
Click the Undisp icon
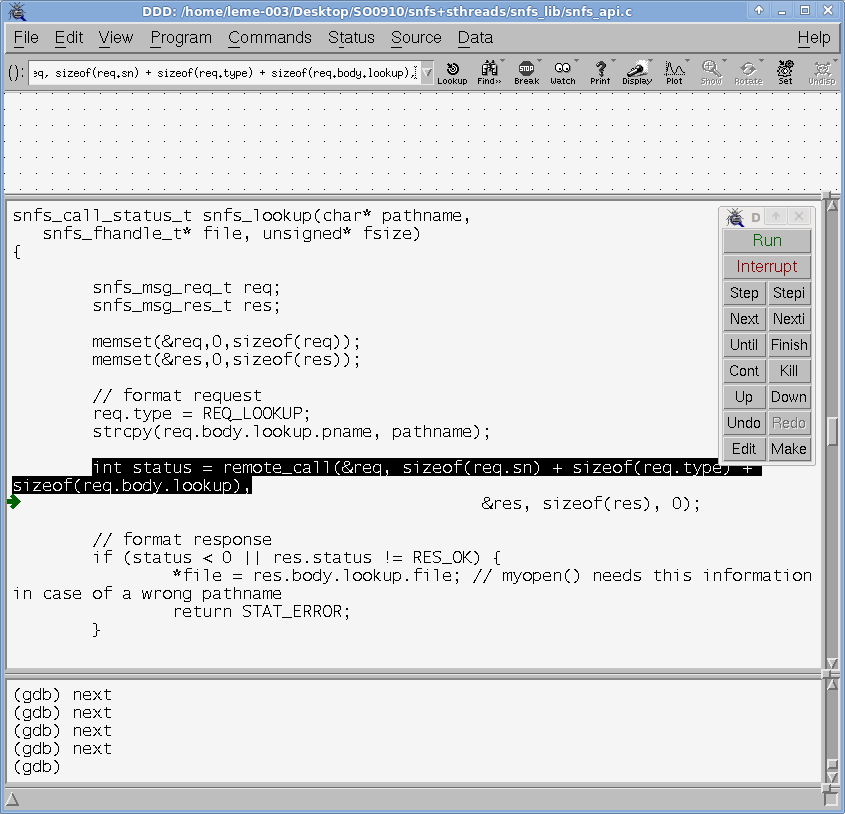[x=822, y=73]
